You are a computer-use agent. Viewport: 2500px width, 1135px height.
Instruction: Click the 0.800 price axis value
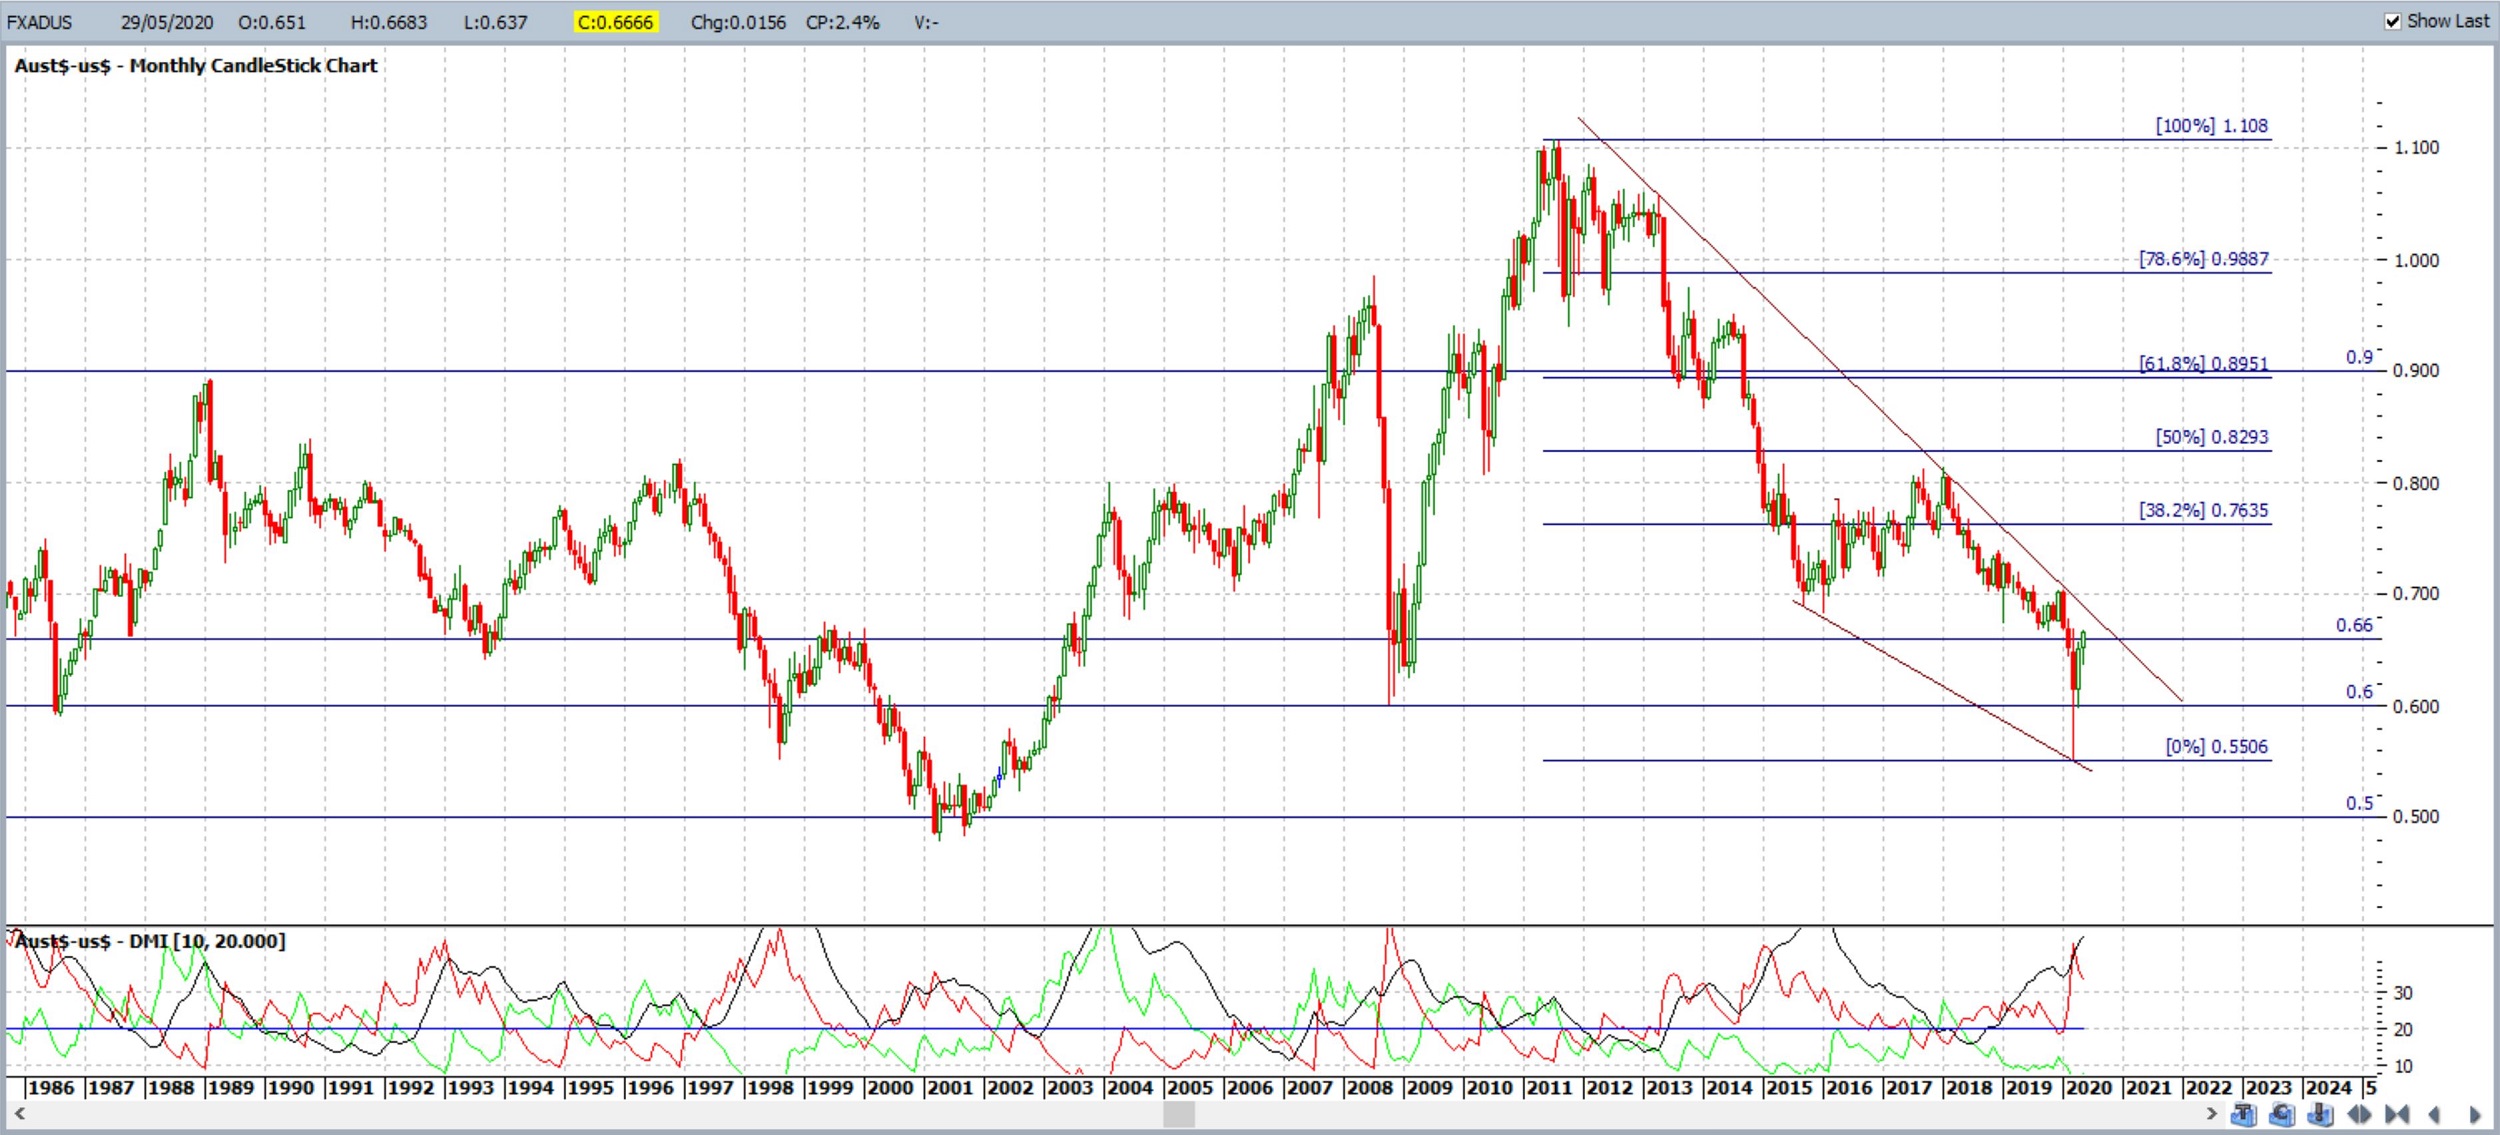(x=2416, y=483)
